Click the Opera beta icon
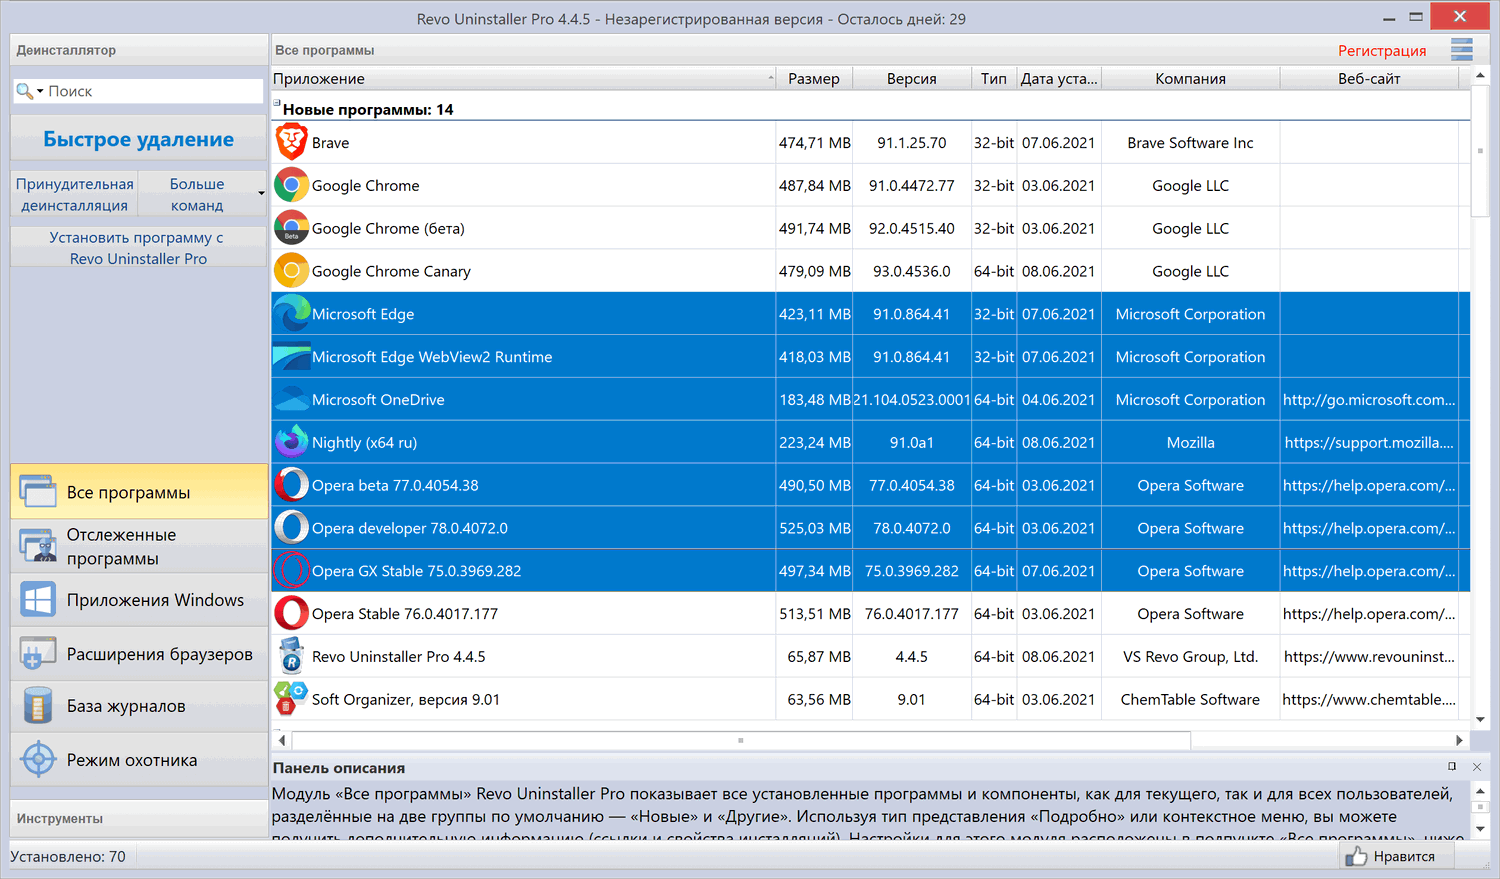Screen dimensions: 1500x879 291,485
